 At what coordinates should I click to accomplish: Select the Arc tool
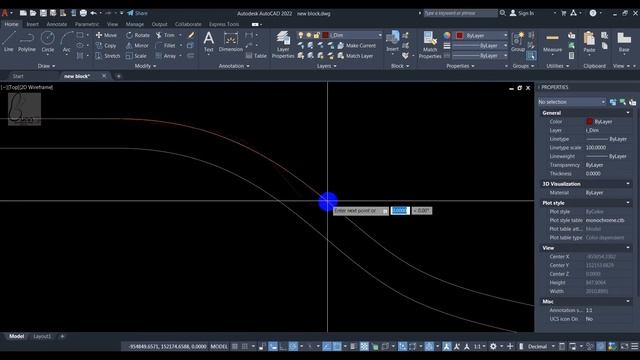67,42
